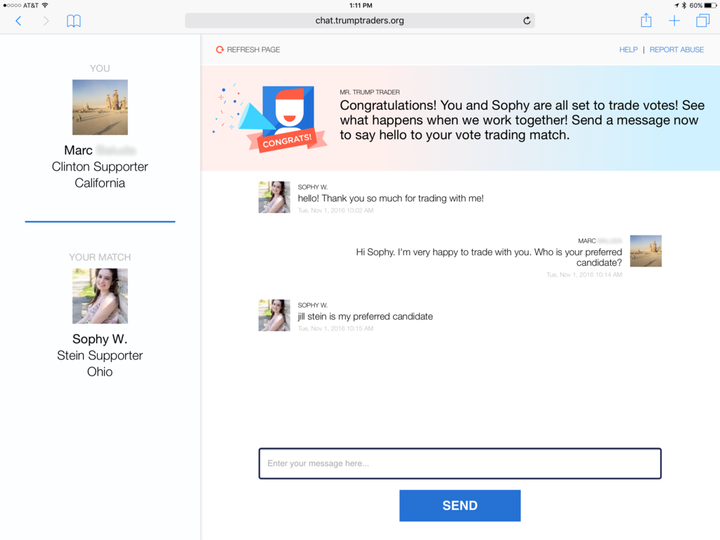Screen dimensions: 720x540
Task: Add a new tab with the plus icon
Action: pos(674,21)
